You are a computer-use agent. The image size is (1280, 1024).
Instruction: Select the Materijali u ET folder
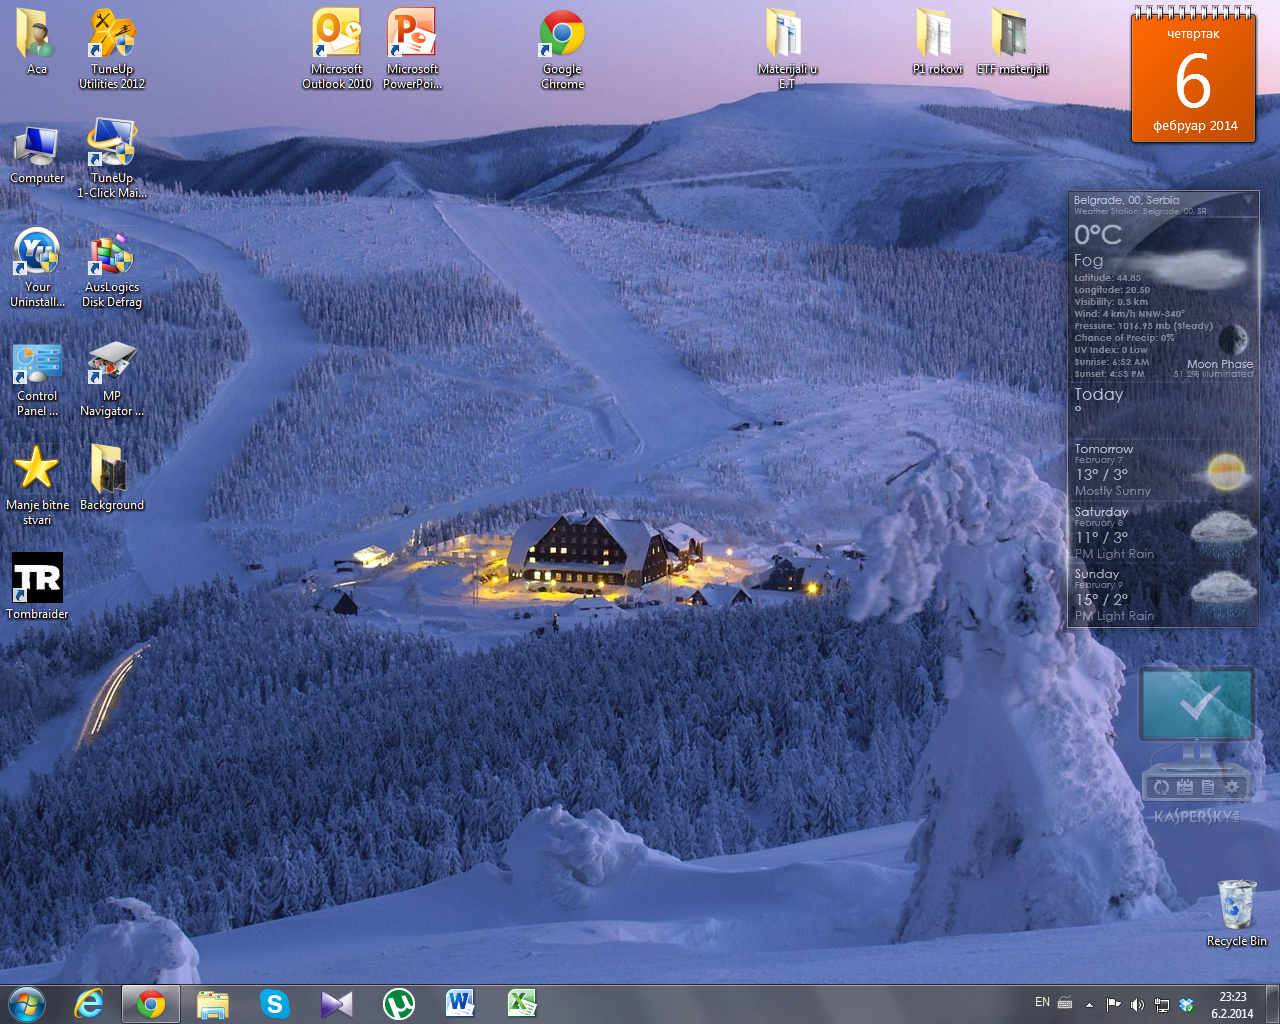point(787,49)
